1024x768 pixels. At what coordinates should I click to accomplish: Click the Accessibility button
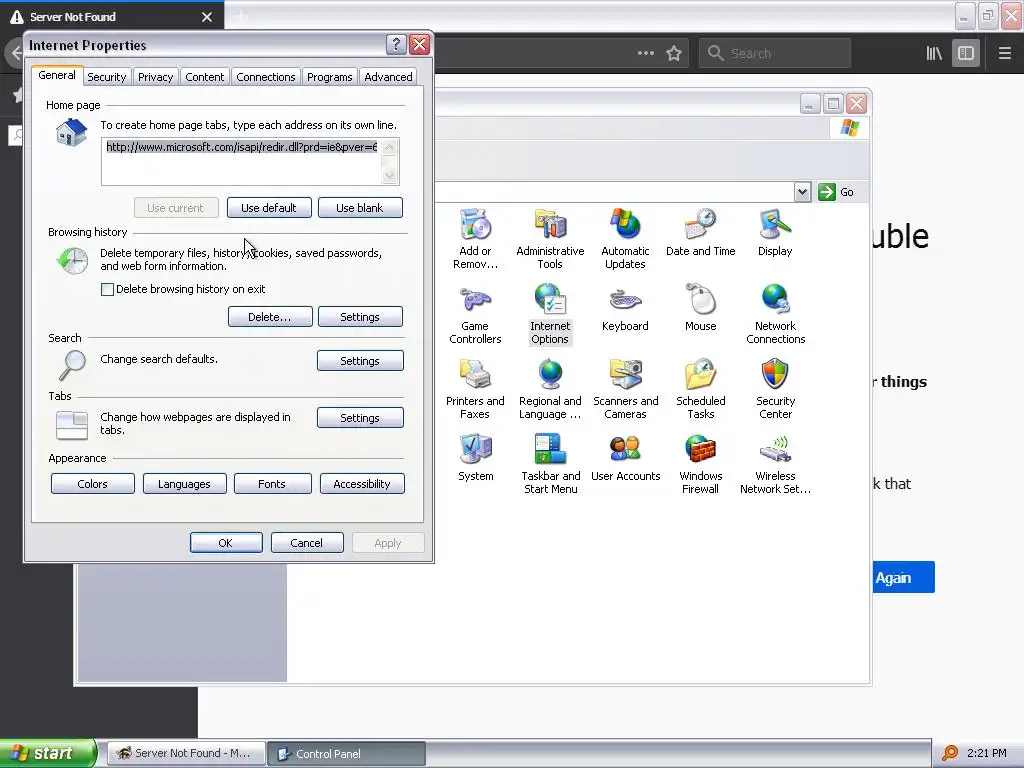tap(362, 484)
